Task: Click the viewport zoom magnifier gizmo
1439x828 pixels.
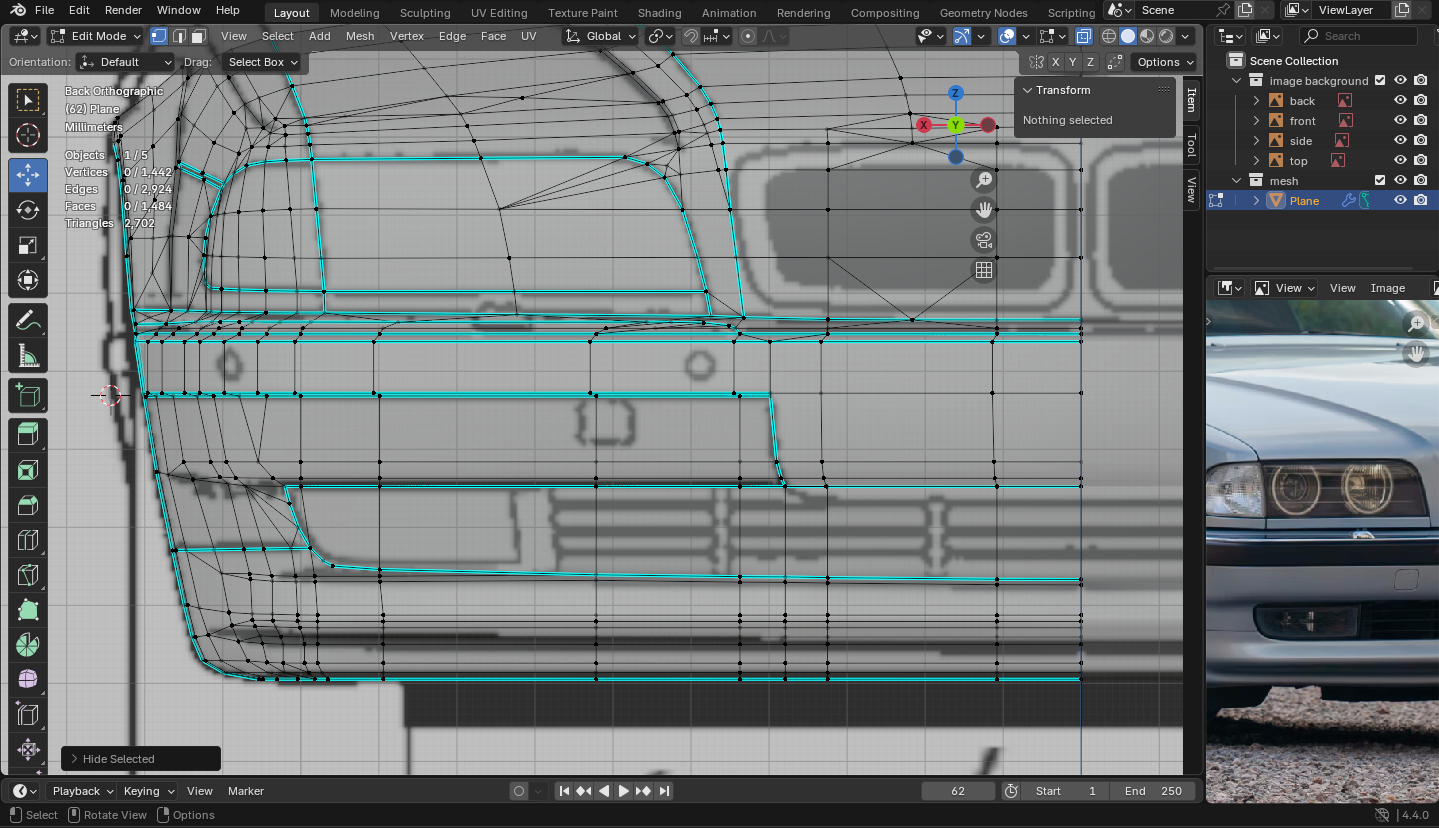Action: pyautogui.click(x=984, y=180)
